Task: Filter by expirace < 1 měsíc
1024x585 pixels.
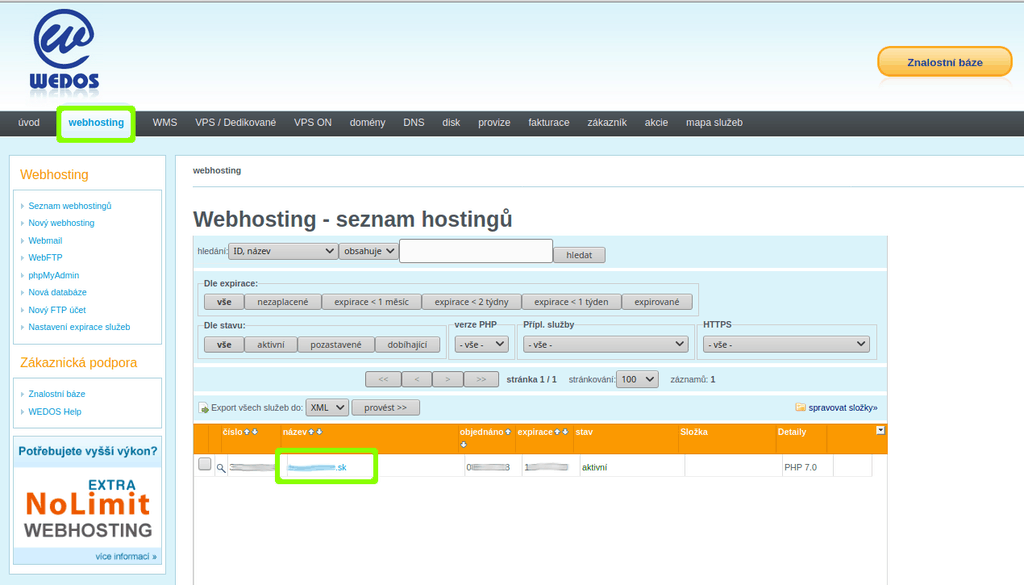Action: 372,302
